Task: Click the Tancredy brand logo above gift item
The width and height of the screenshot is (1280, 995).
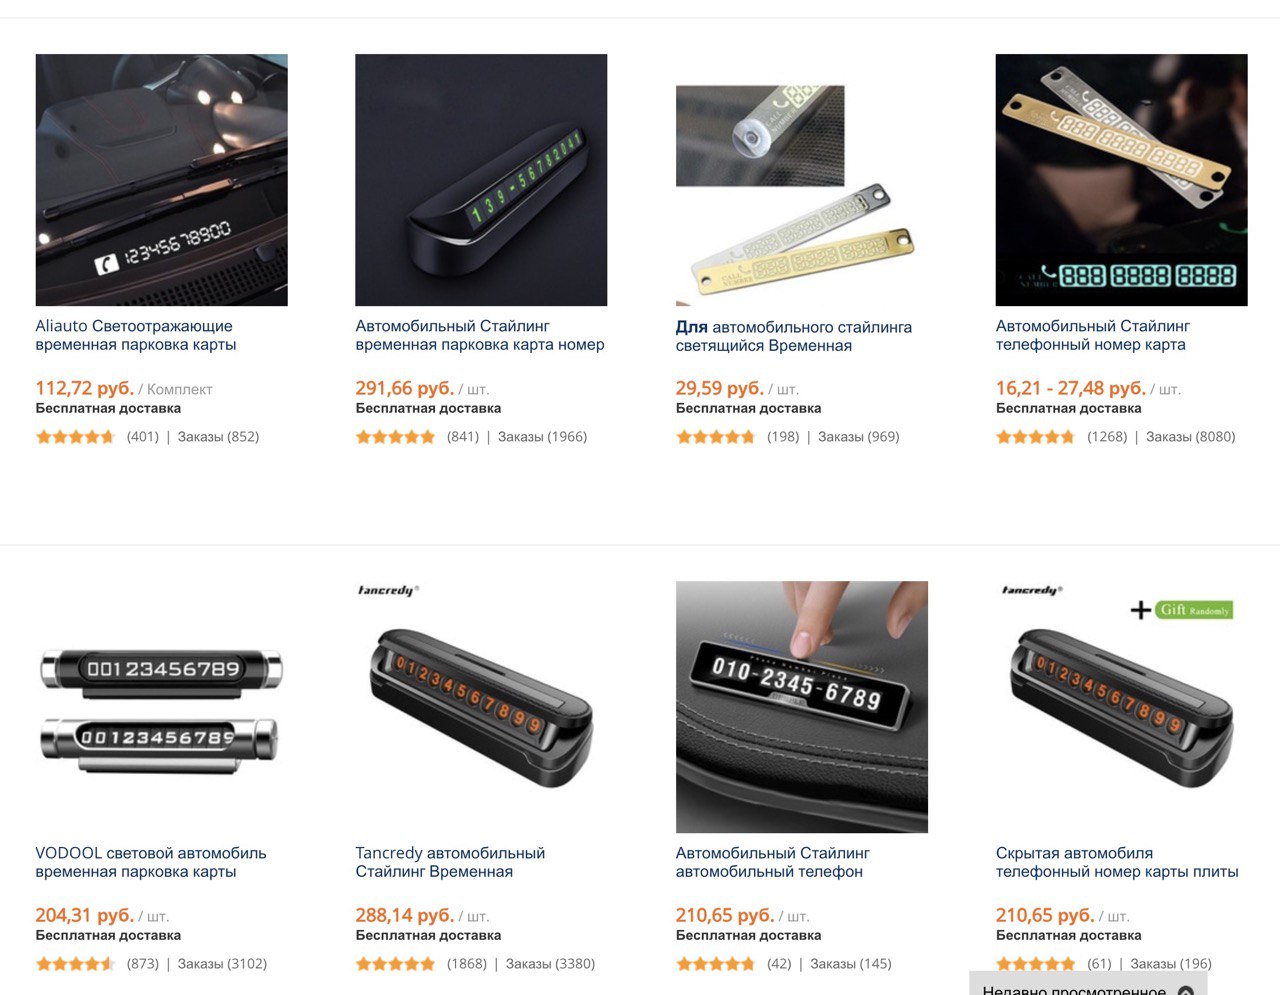Action: tap(1031, 590)
